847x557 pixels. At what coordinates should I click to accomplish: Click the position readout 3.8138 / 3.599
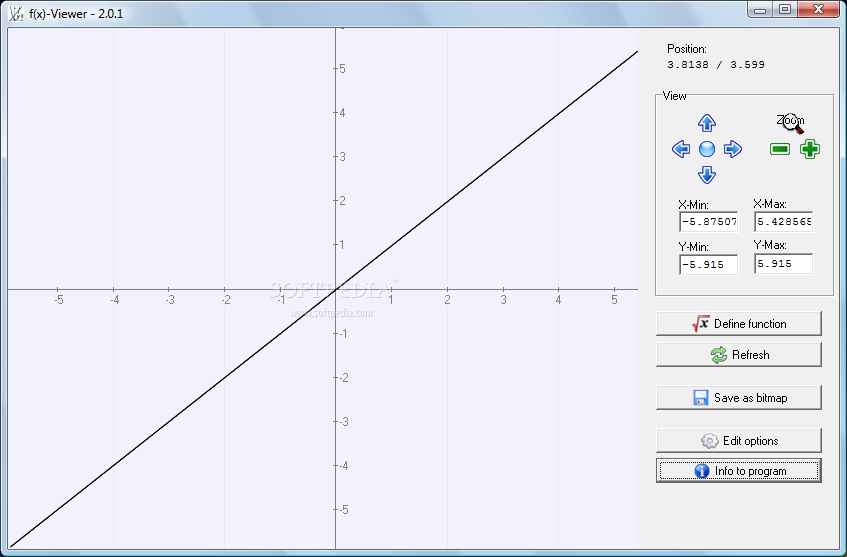pyautogui.click(x=716, y=65)
